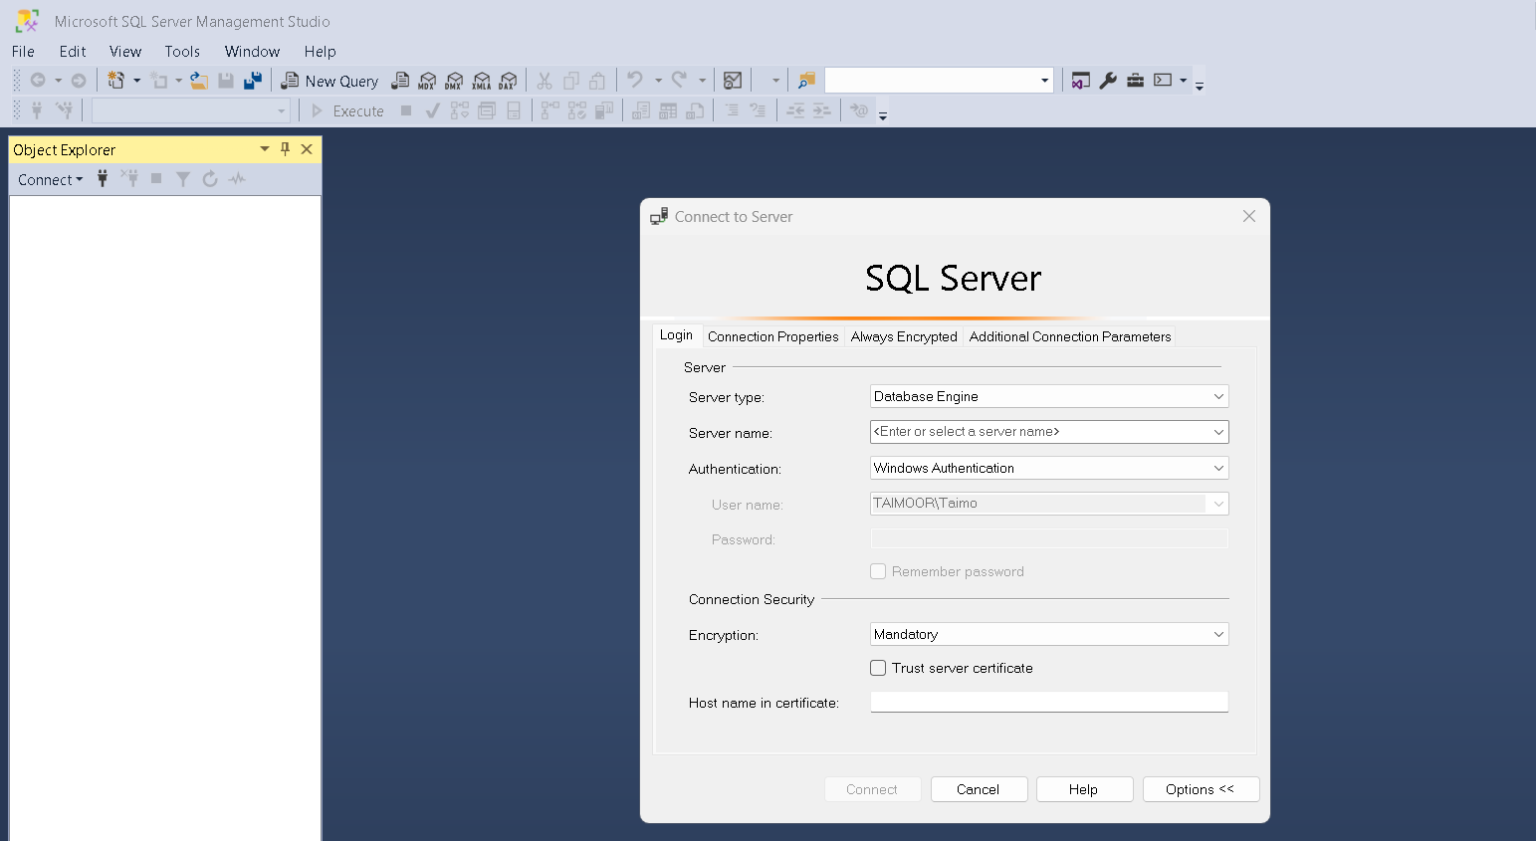
Task: Collapse options using the Options button
Action: click(x=1200, y=789)
